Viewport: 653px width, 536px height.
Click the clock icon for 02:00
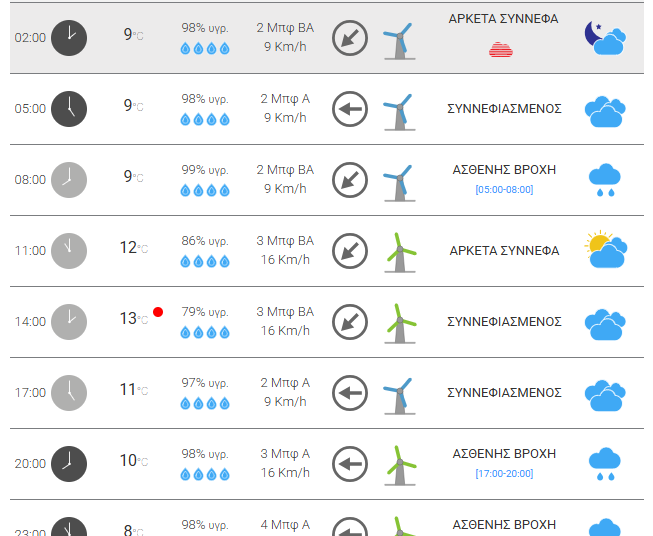tap(69, 38)
